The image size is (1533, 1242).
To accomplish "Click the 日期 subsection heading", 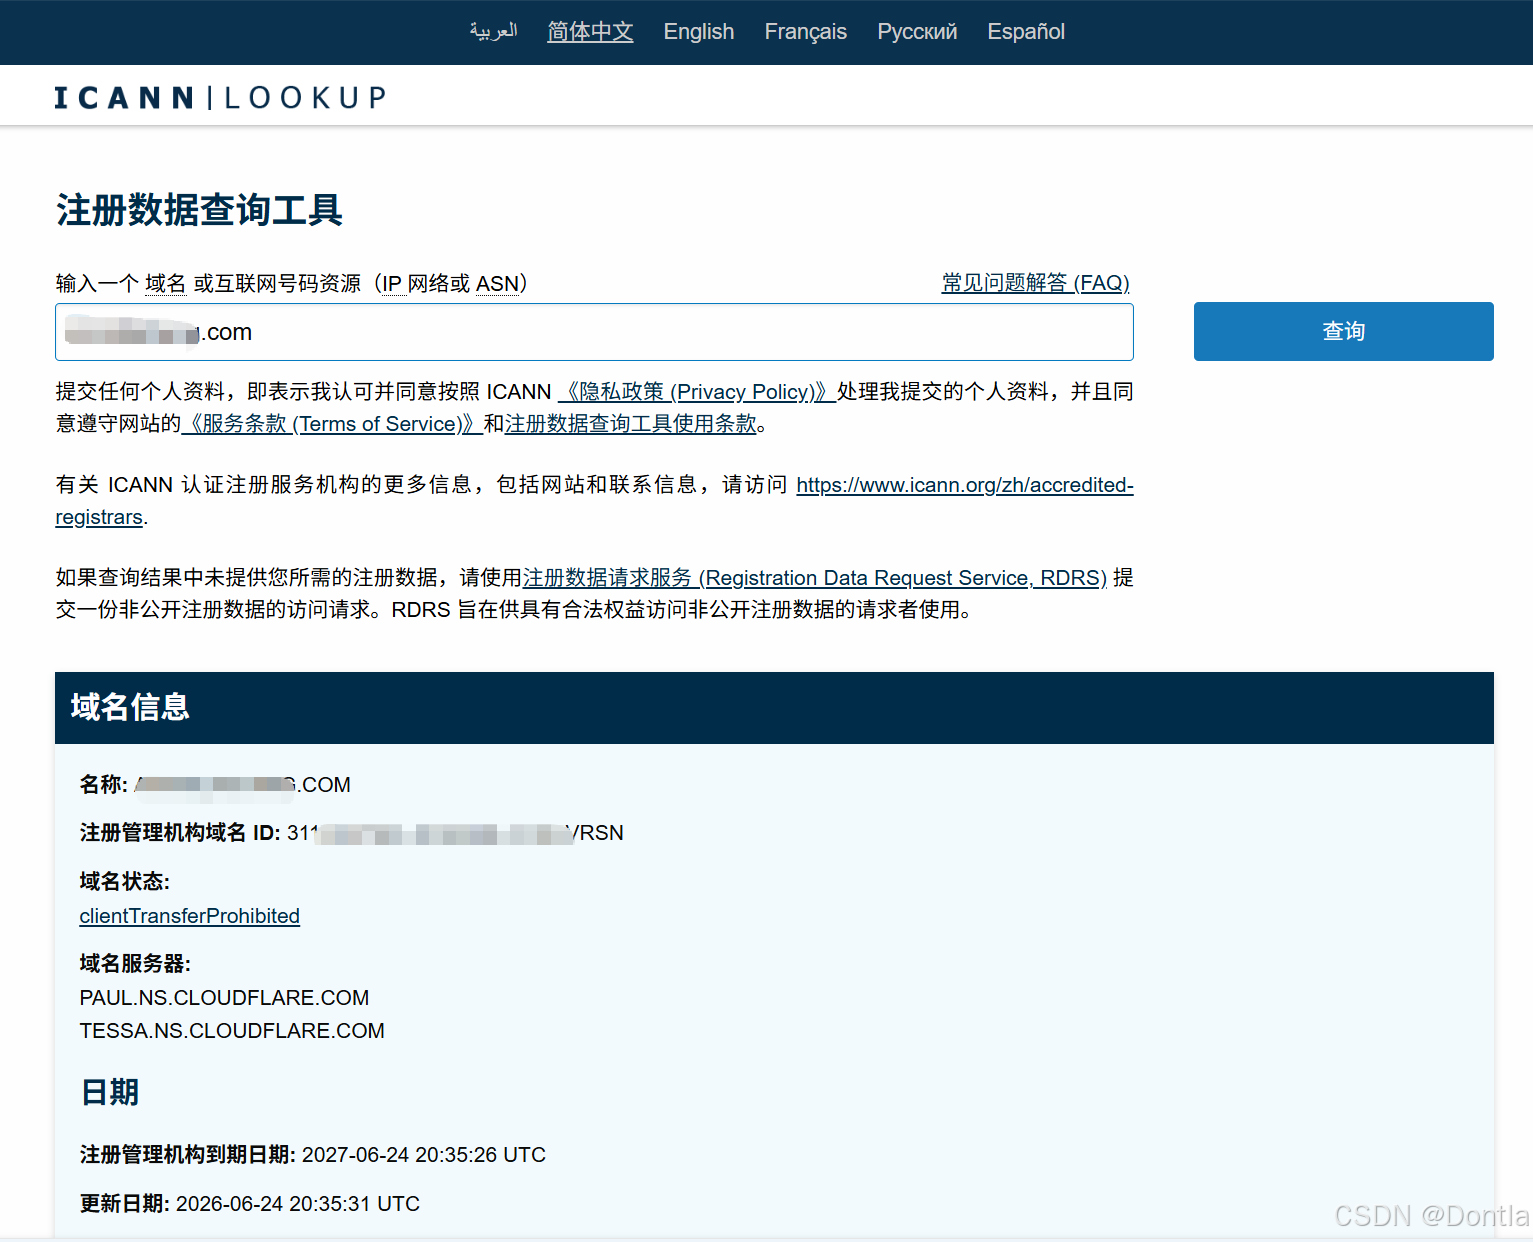I will click(x=110, y=1092).
